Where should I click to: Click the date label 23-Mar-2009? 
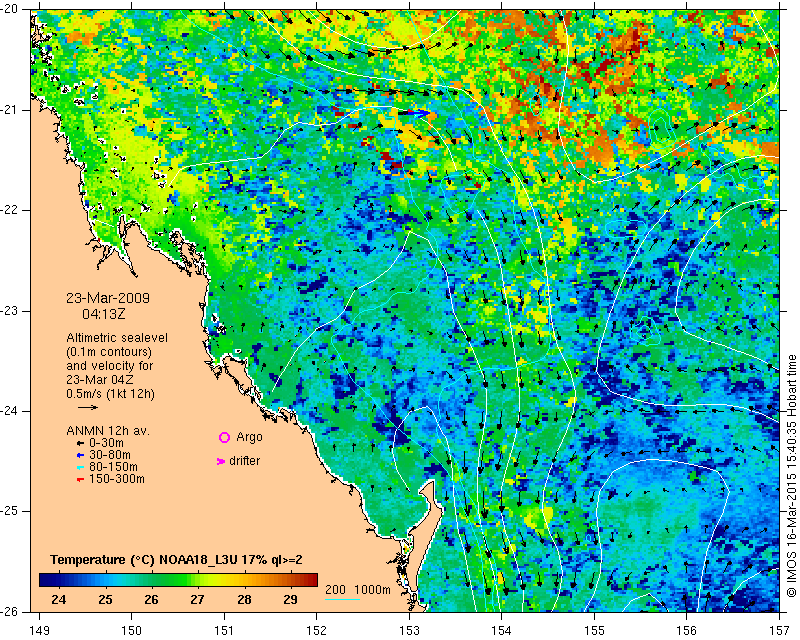click(x=108, y=298)
